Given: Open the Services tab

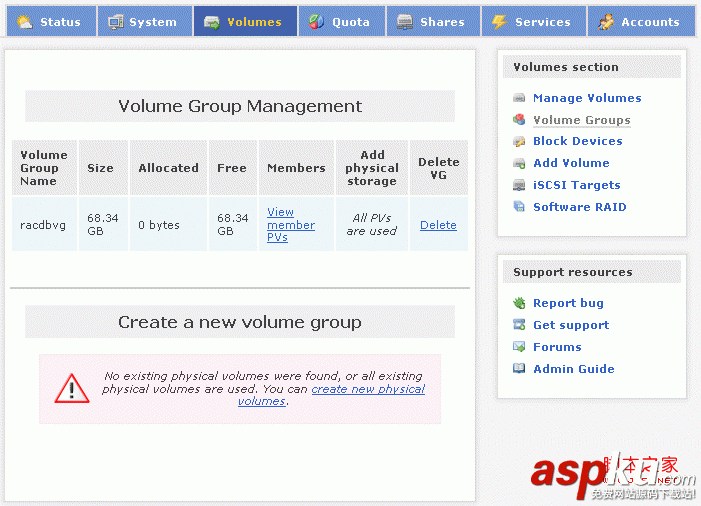Looking at the screenshot, I should pos(534,21).
